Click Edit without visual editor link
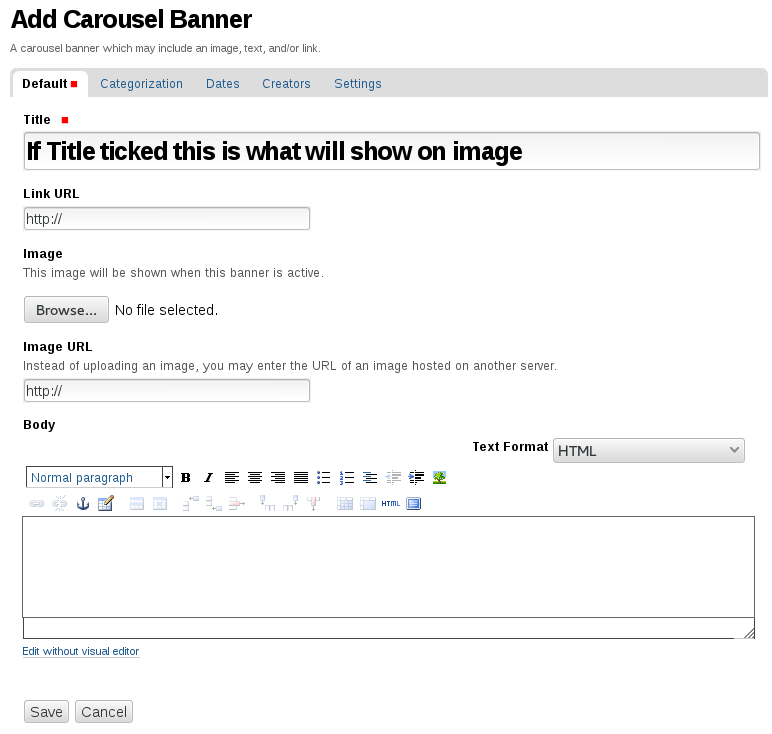The image size is (772, 734). [81, 651]
